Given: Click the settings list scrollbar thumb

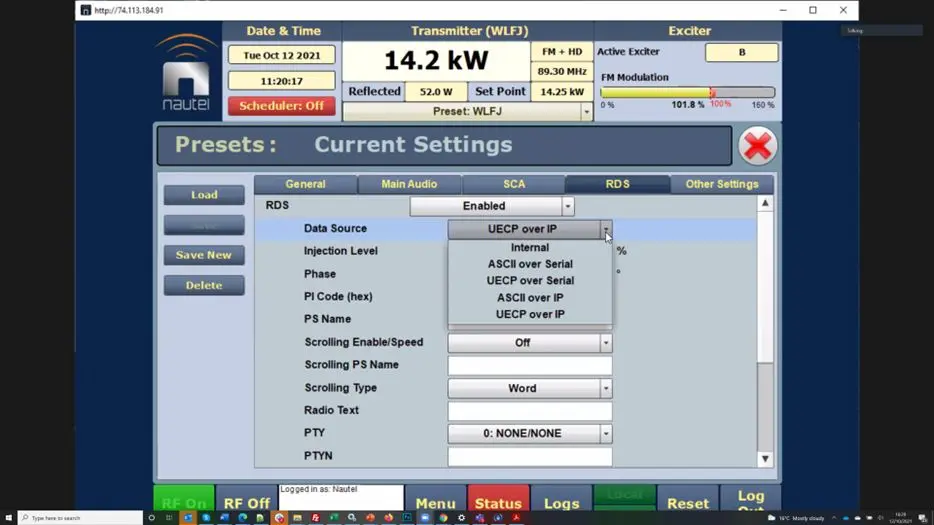Looking at the screenshot, I should pos(765,288).
